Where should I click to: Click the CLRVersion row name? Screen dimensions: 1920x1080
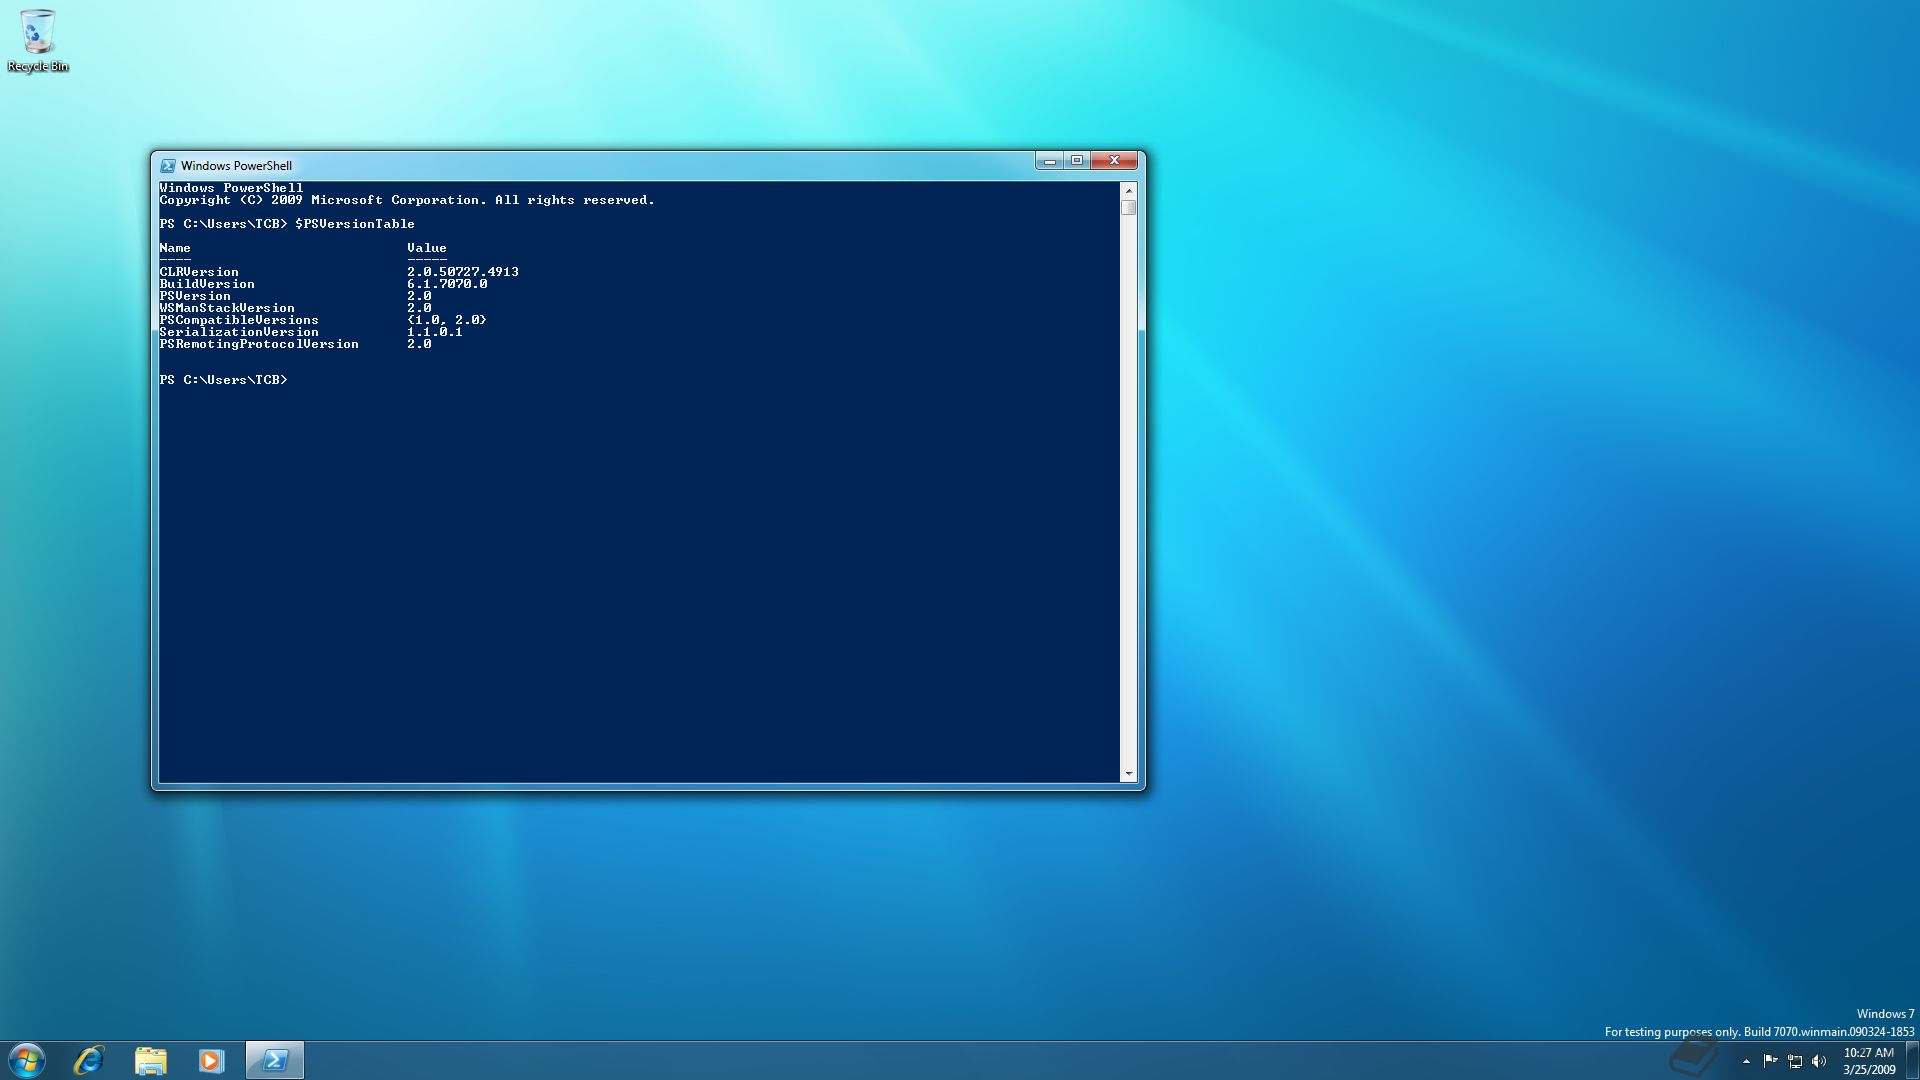tap(199, 272)
